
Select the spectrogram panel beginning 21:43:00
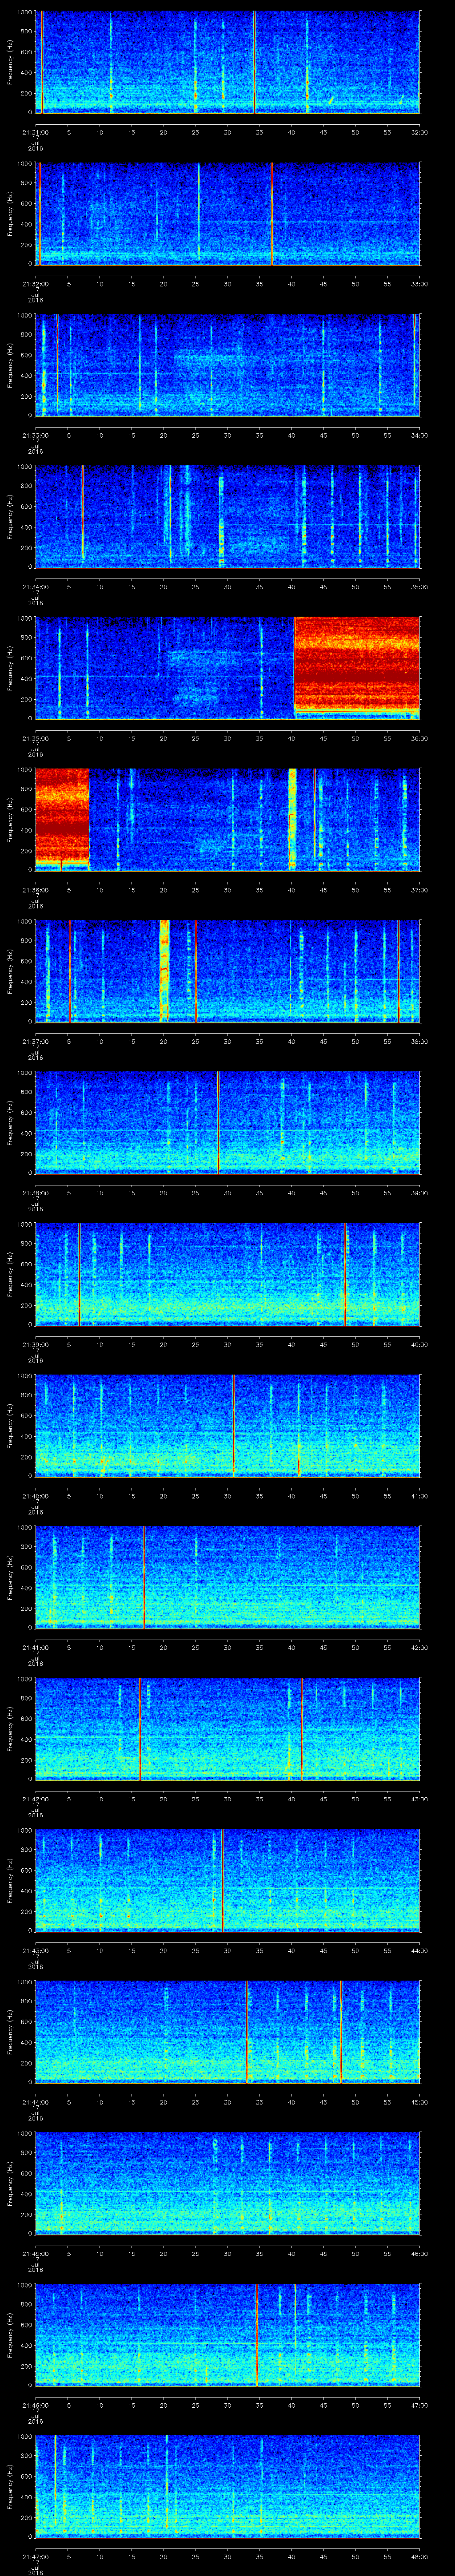(227, 1880)
